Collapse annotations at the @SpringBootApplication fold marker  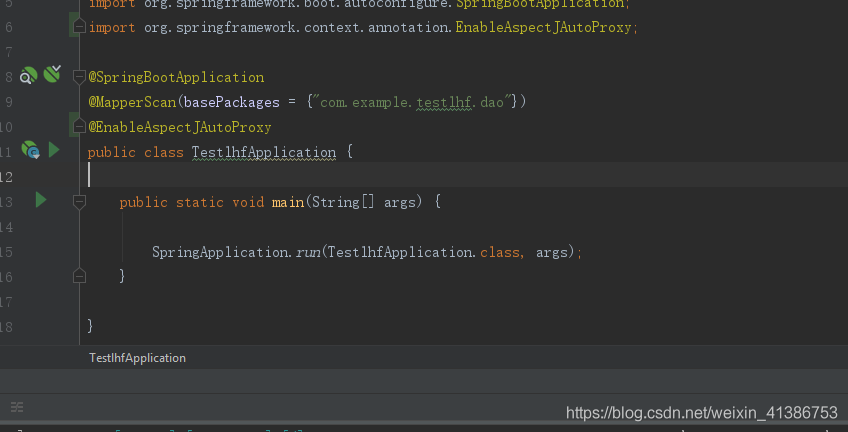click(x=80, y=77)
